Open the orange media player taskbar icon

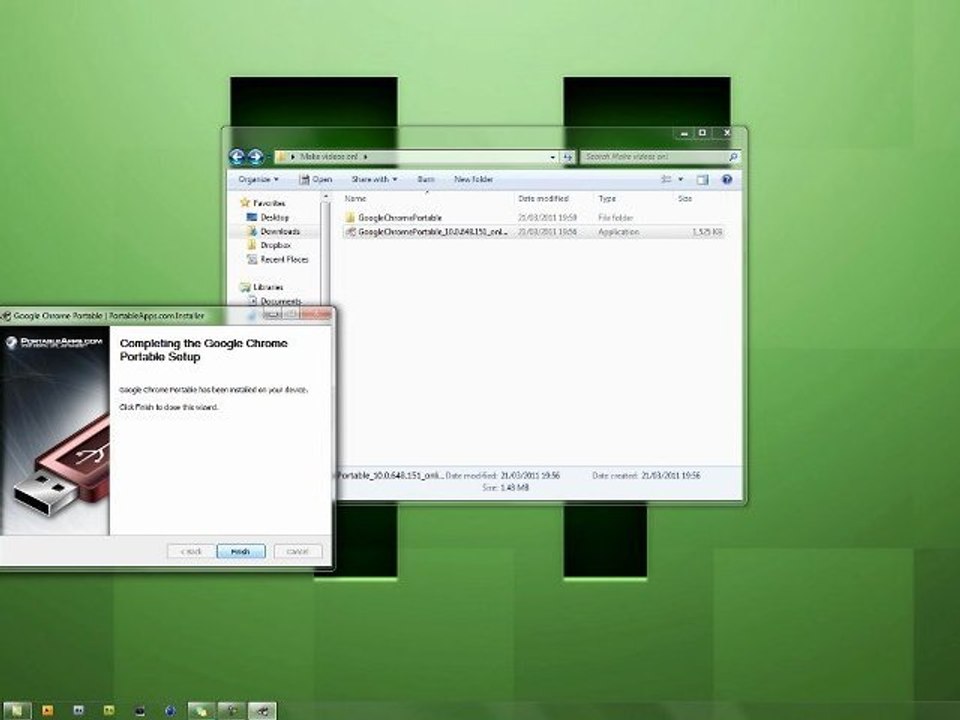coord(47,710)
